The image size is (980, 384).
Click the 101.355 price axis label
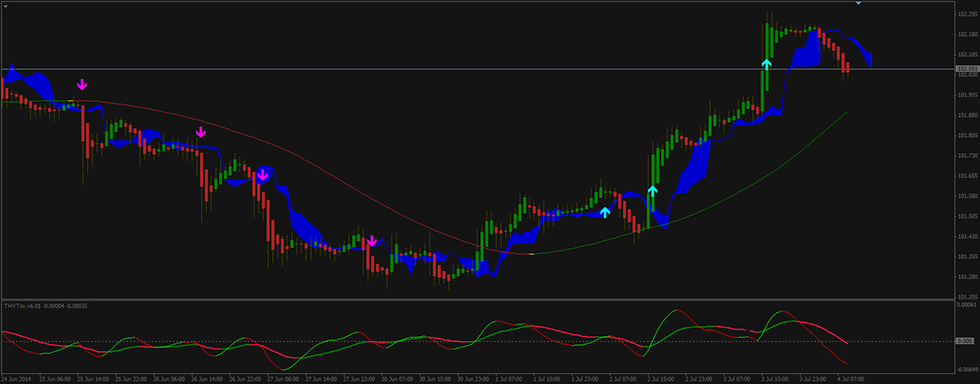967,256
